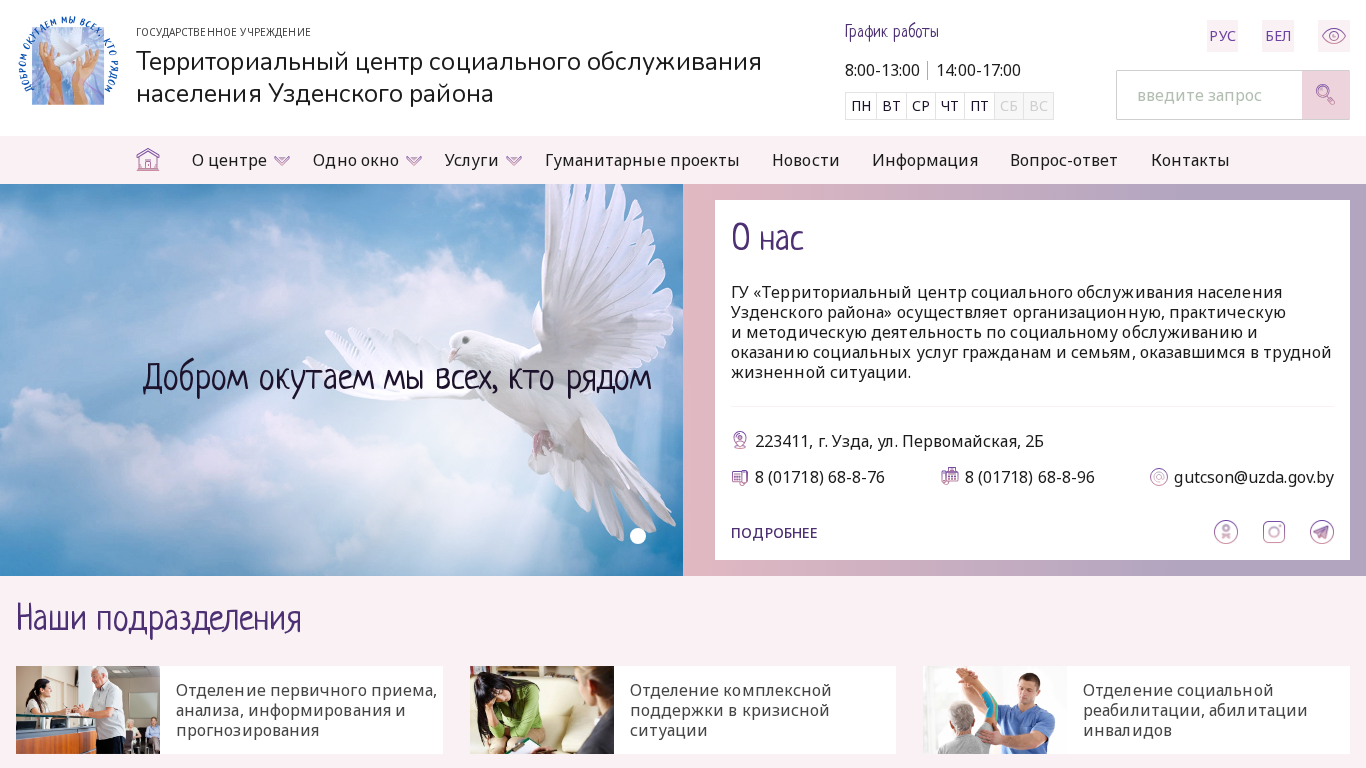Open the Telegram channel icon

1322,532
